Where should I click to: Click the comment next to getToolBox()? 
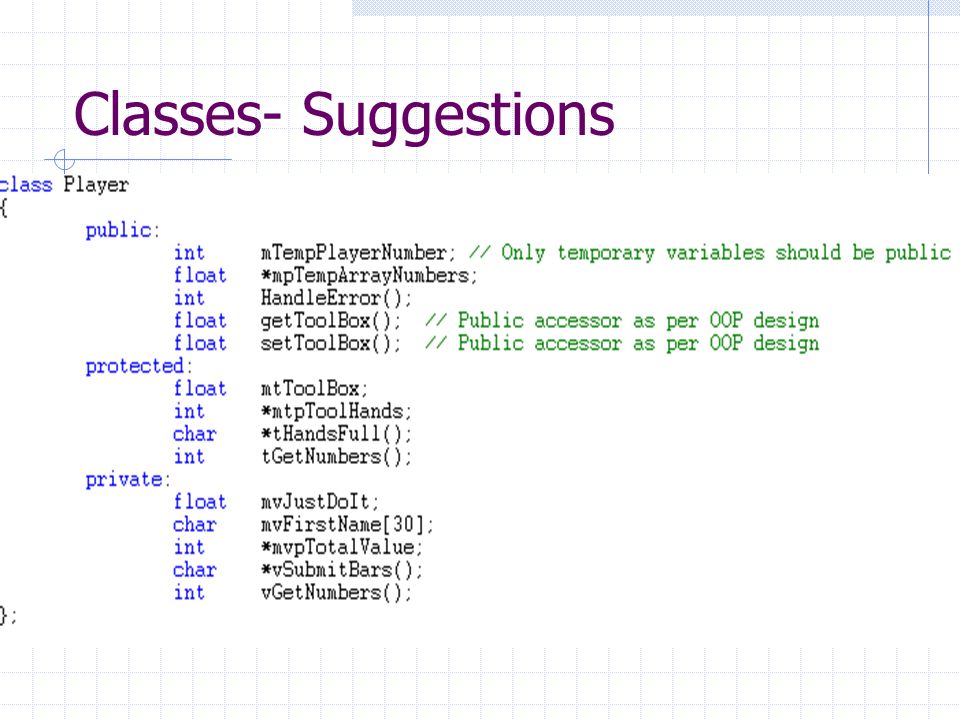(622, 321)
